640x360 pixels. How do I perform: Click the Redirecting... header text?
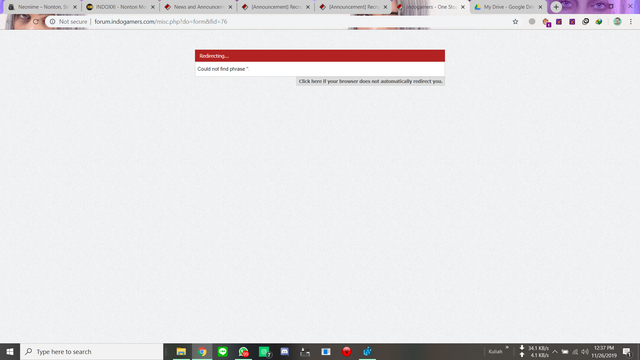pos(214,56)
